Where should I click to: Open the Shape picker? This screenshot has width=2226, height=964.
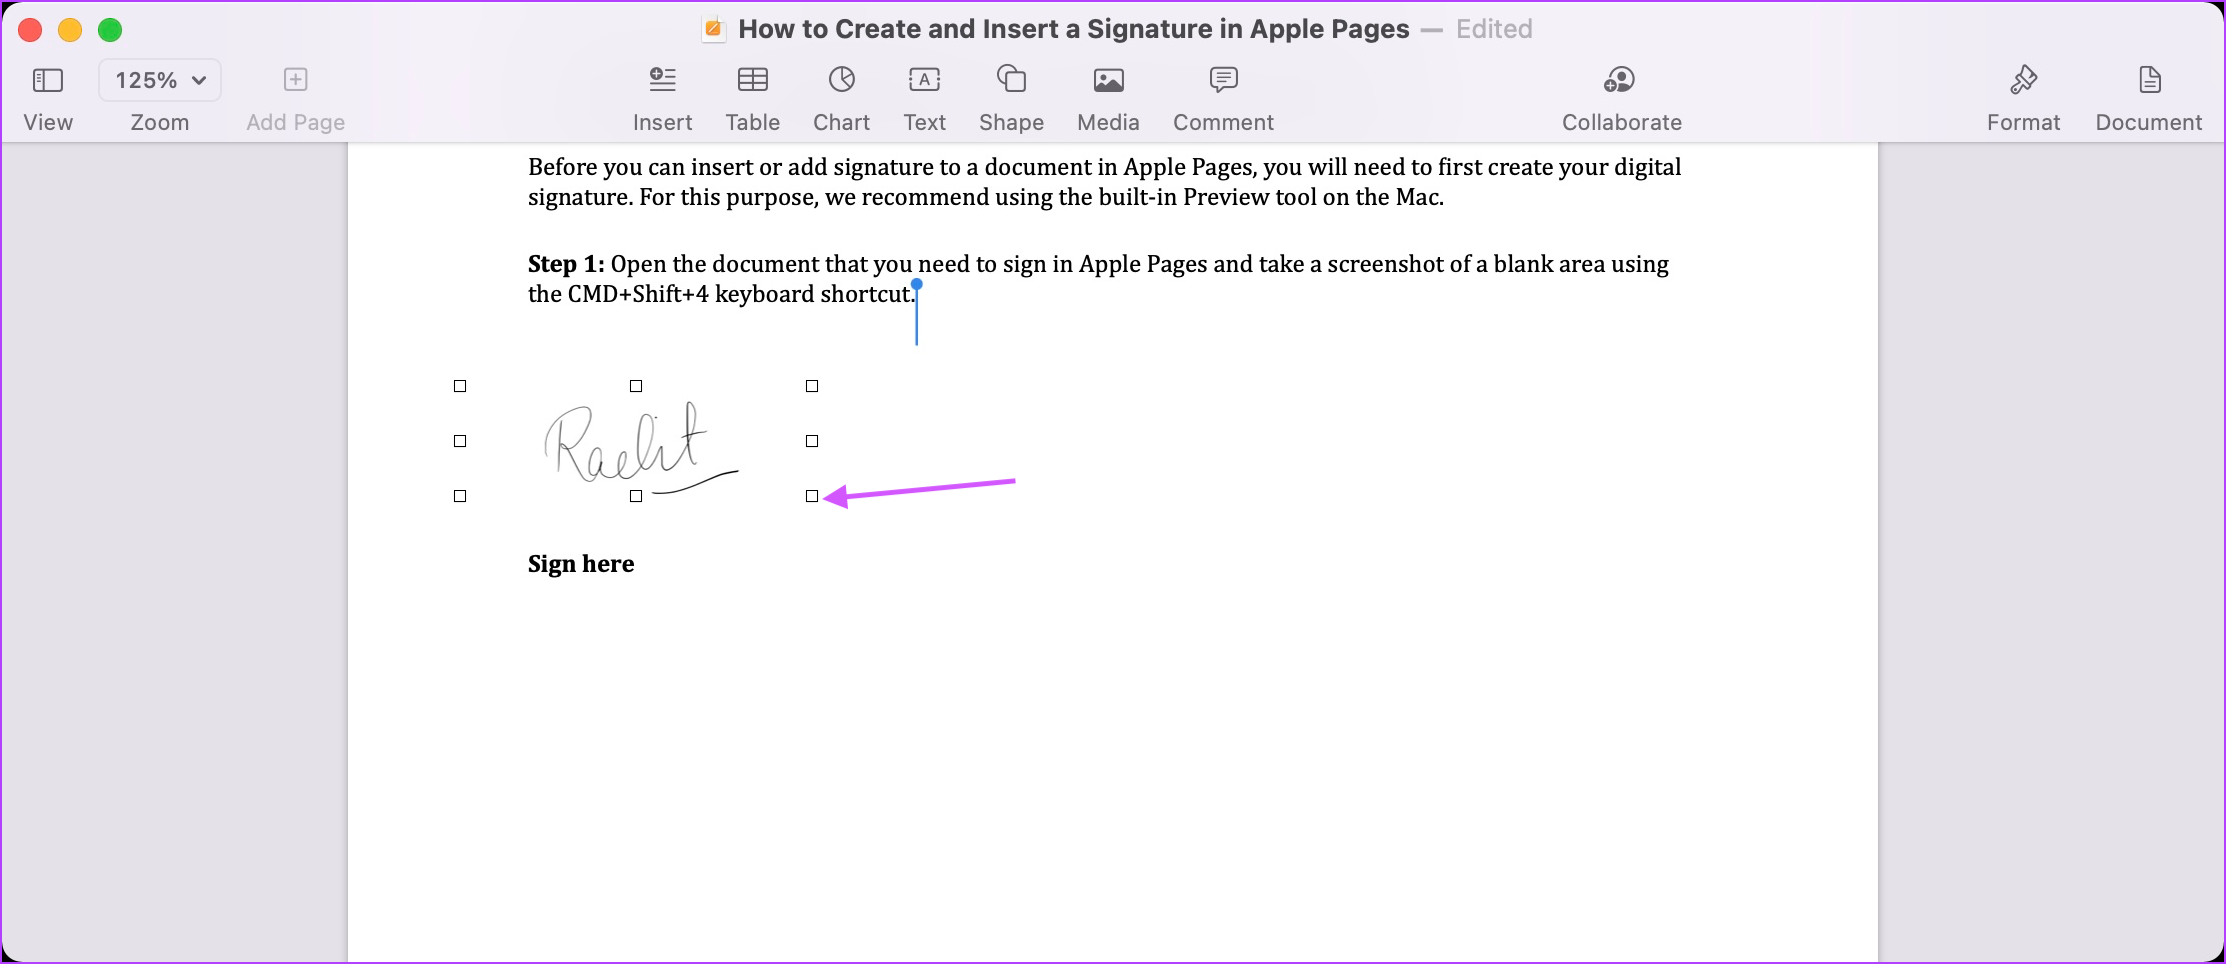click(x=1011, y=79)
